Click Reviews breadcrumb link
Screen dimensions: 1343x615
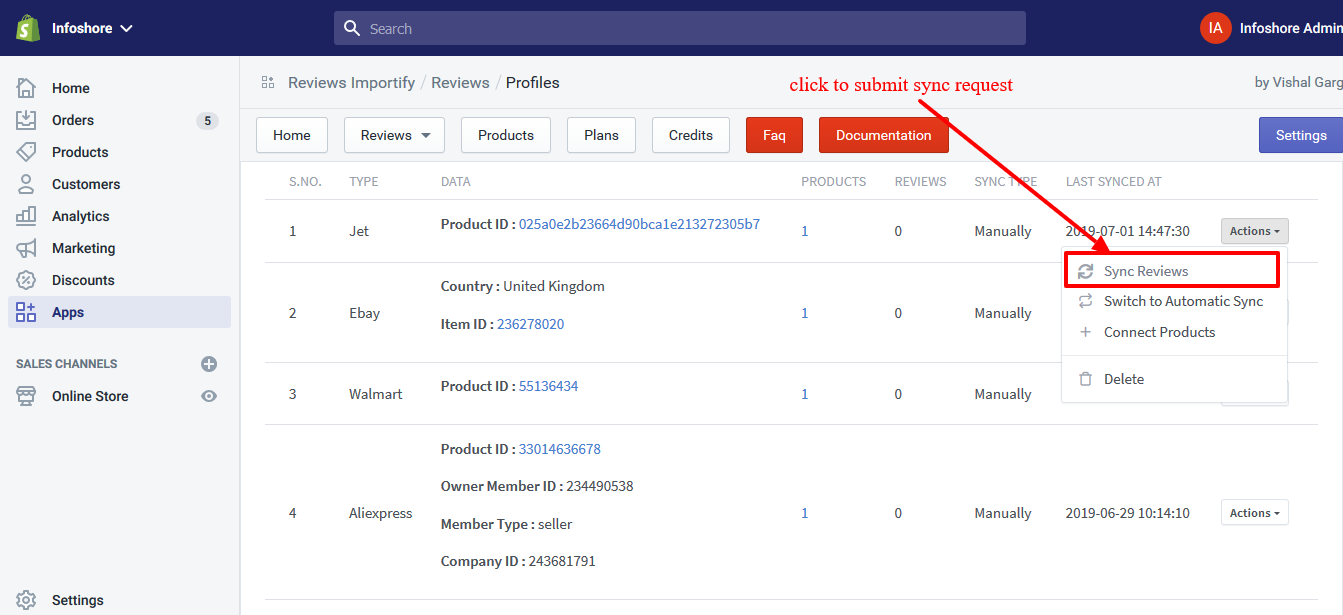pyautogui.click(x=460, y=82)
